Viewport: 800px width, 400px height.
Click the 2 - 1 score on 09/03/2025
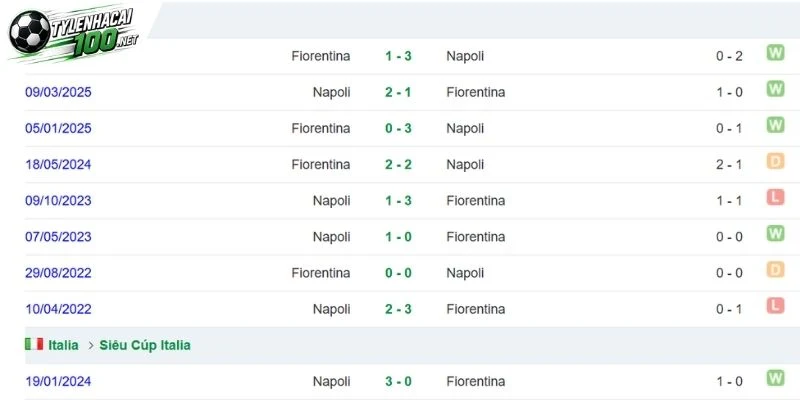click(398, 92)
